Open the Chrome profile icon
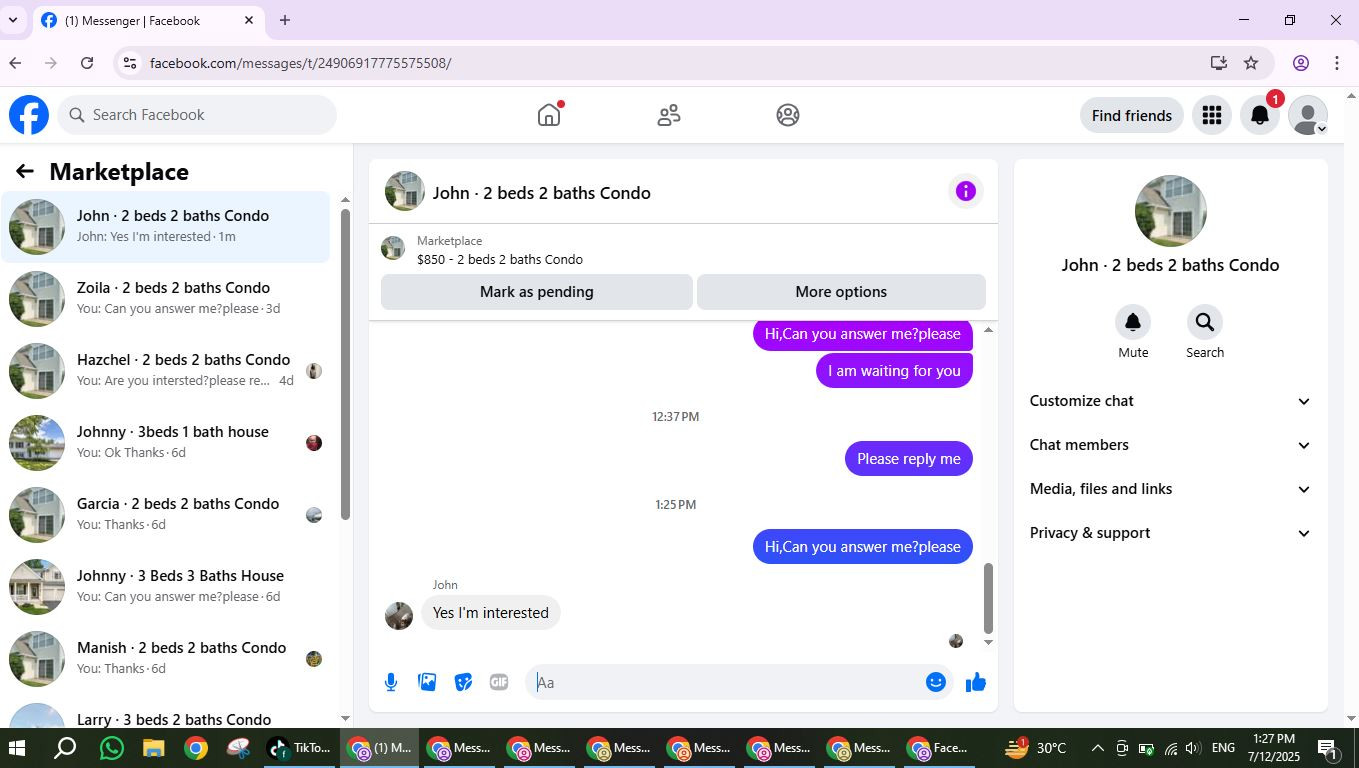 point(1301,63)
